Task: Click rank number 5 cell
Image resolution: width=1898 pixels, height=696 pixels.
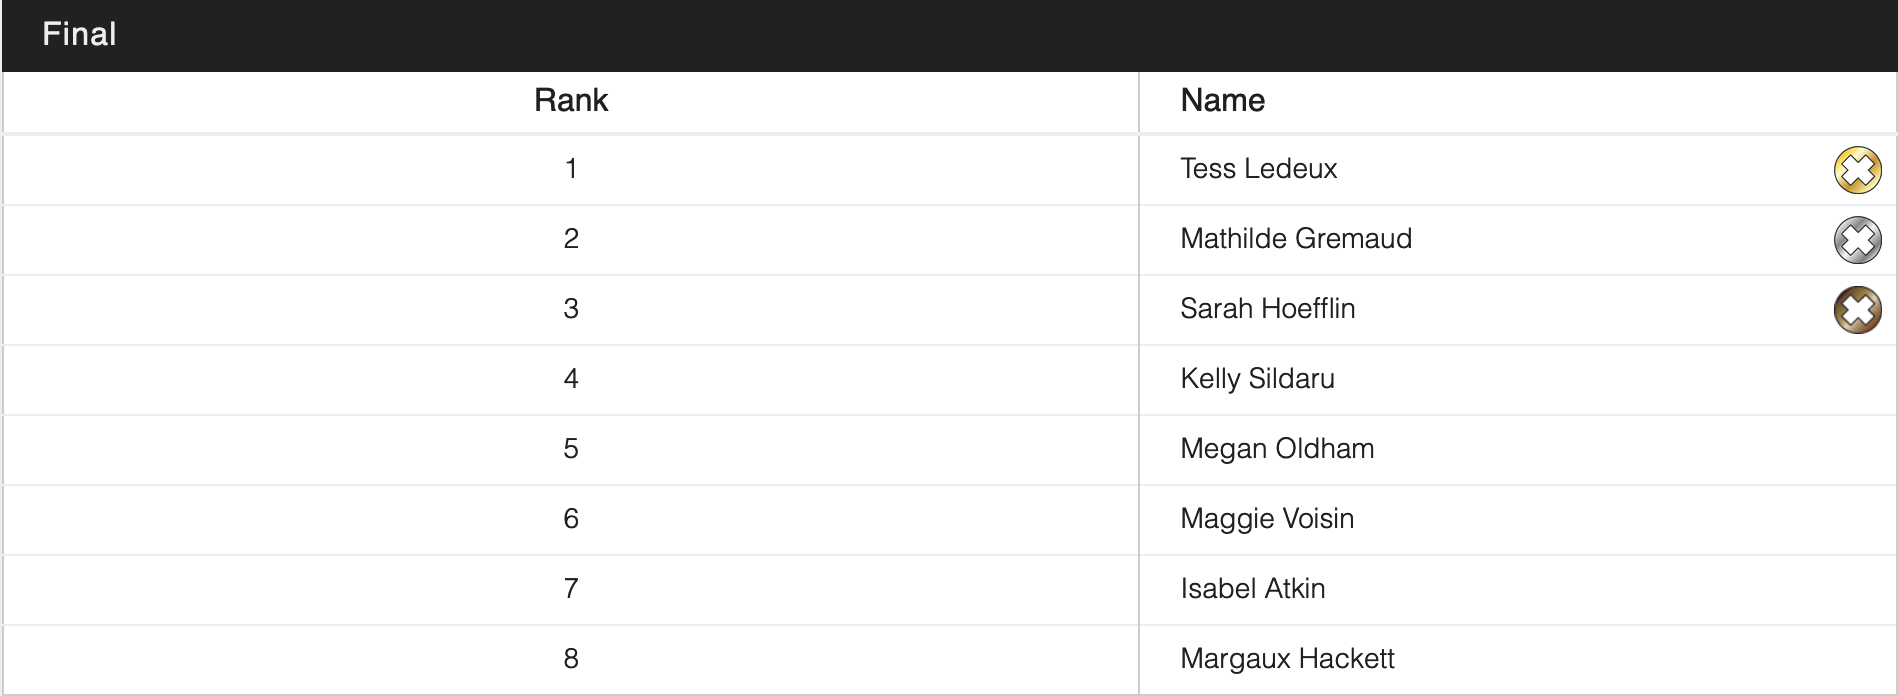Action: [571, 449]
